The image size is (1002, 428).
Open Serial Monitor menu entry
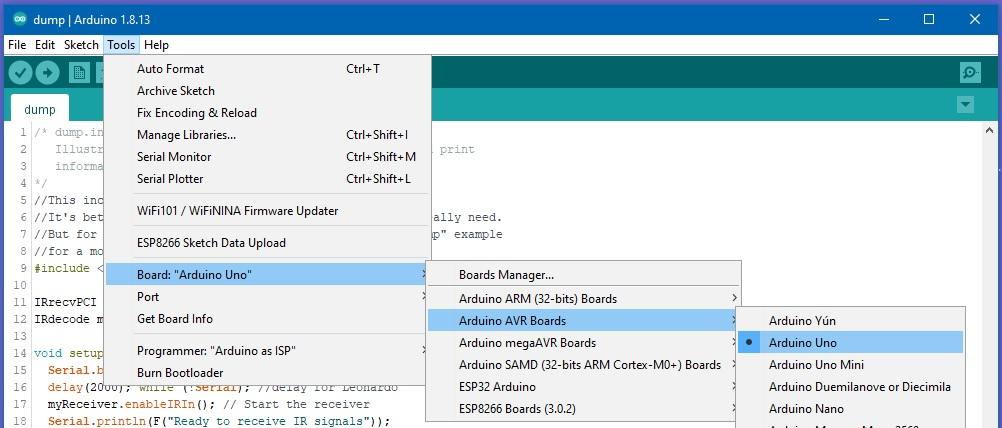pos(268,157)
